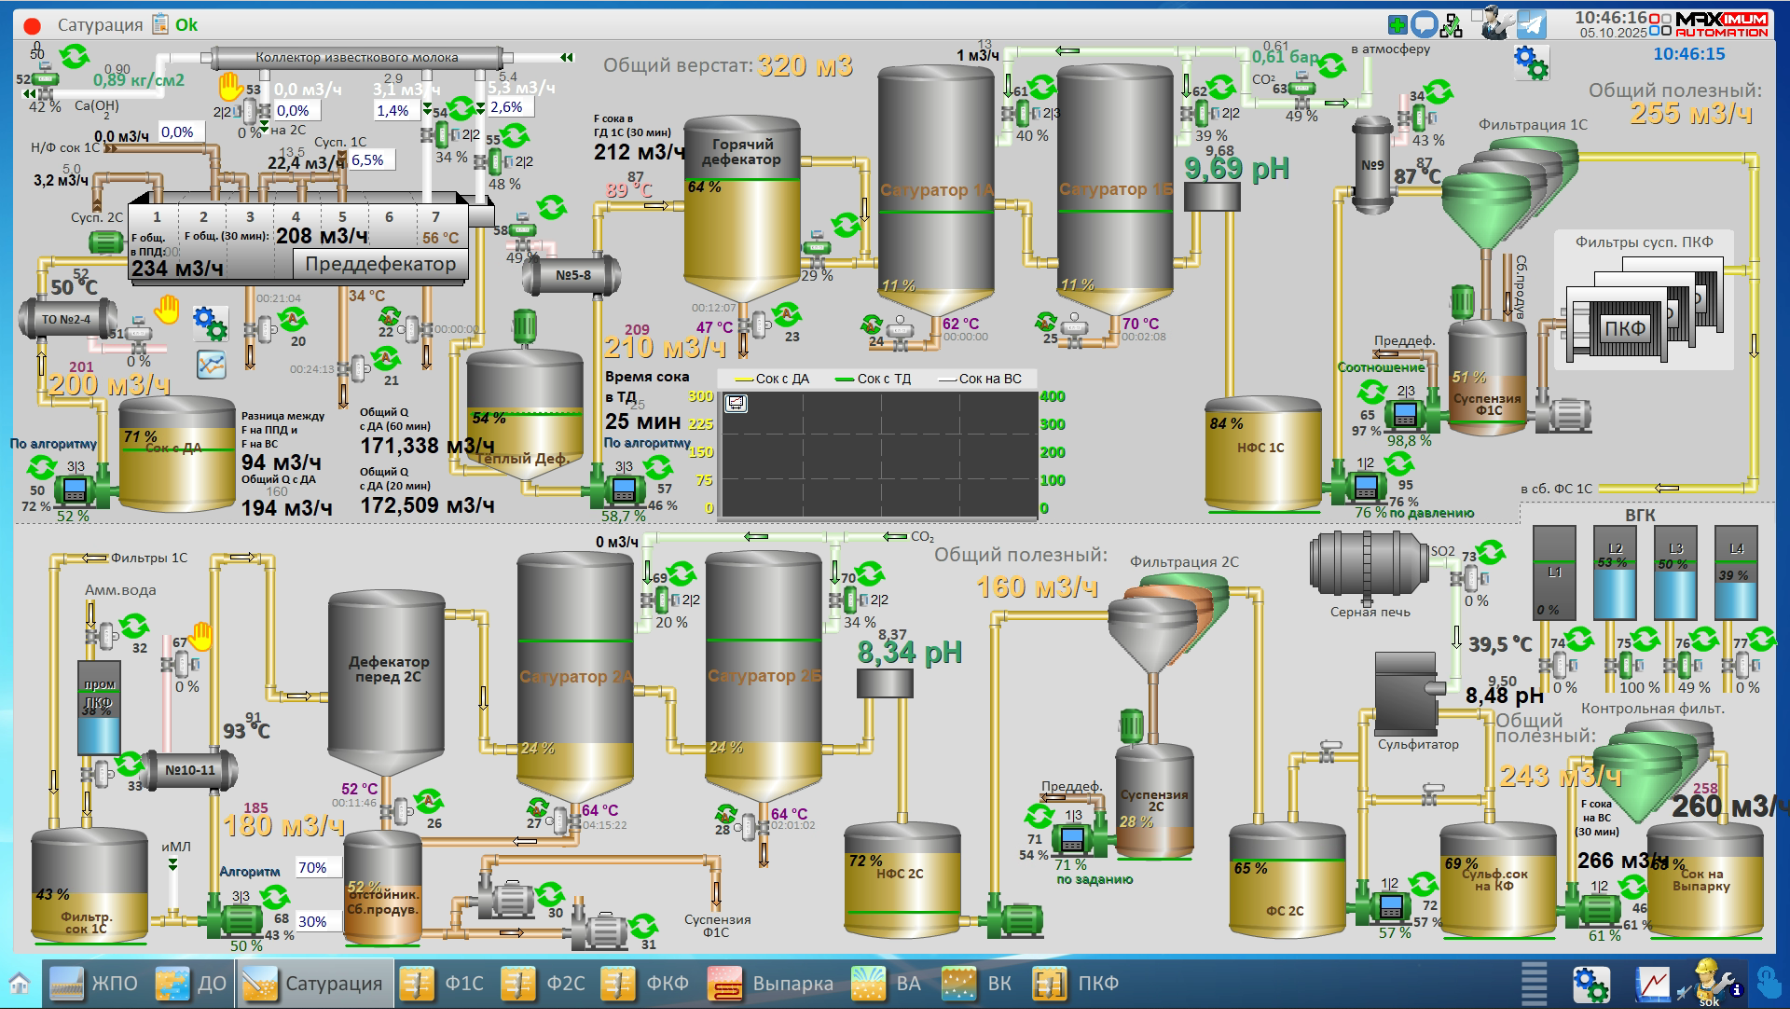Click the pump icon feeding Сок с ДА tank
Screen dimensions: 1790x1009
click(75, 490)
